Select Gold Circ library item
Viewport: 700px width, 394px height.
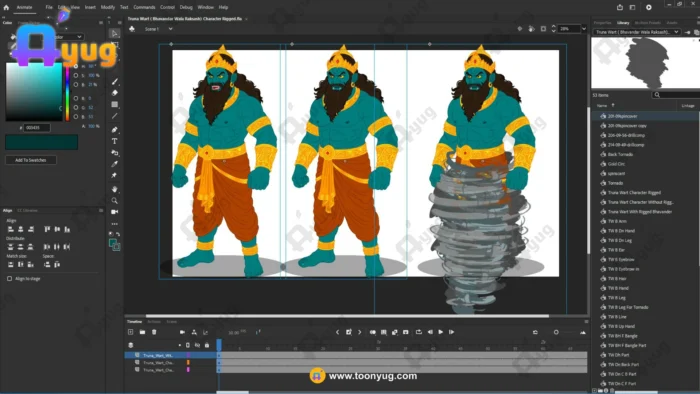coord(616,164)
